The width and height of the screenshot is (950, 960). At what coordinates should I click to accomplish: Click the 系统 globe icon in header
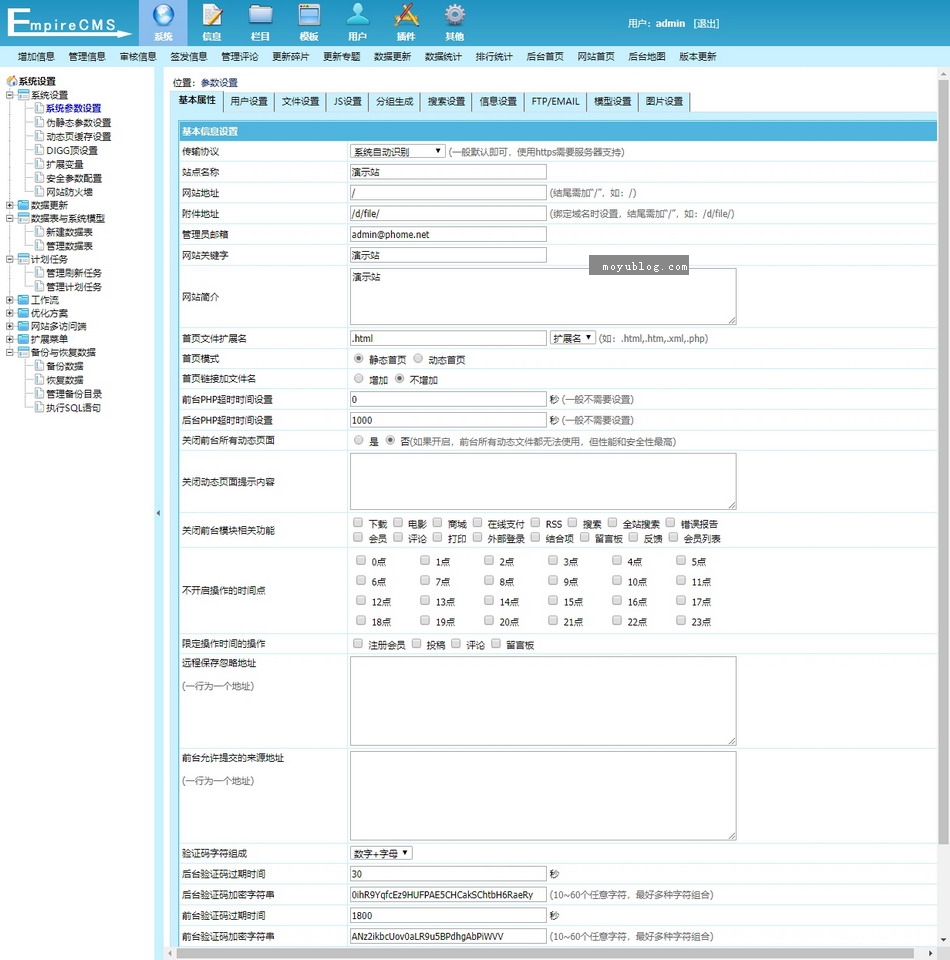click(x=163, y=16)
